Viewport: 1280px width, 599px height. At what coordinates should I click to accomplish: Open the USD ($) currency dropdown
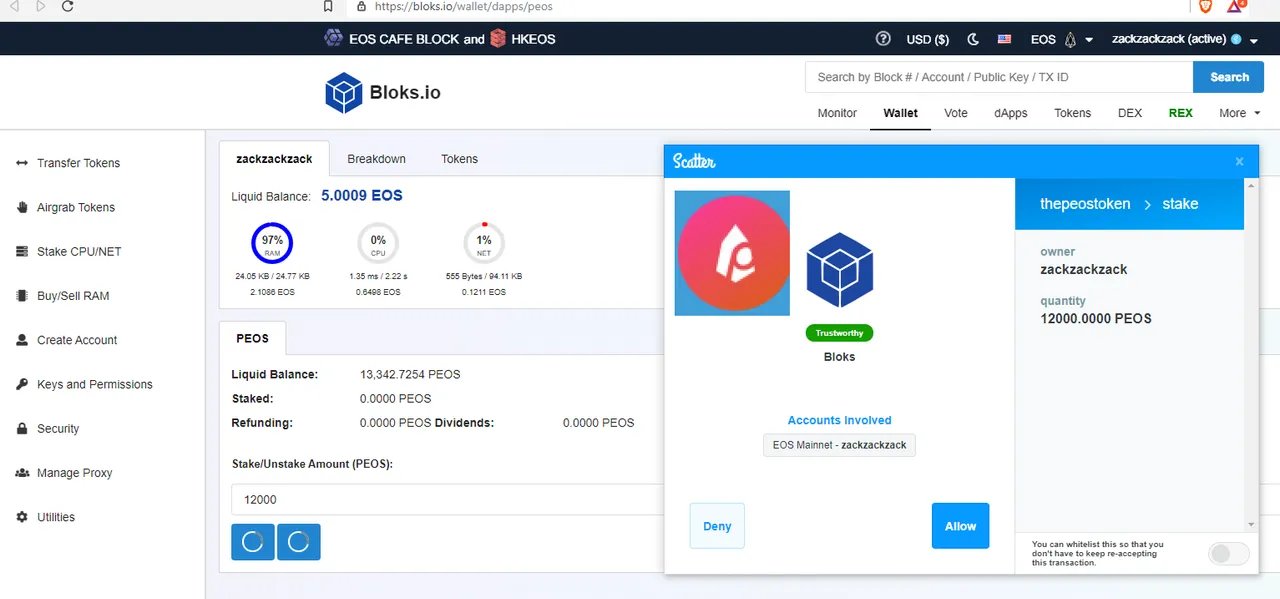click(927, 39)
